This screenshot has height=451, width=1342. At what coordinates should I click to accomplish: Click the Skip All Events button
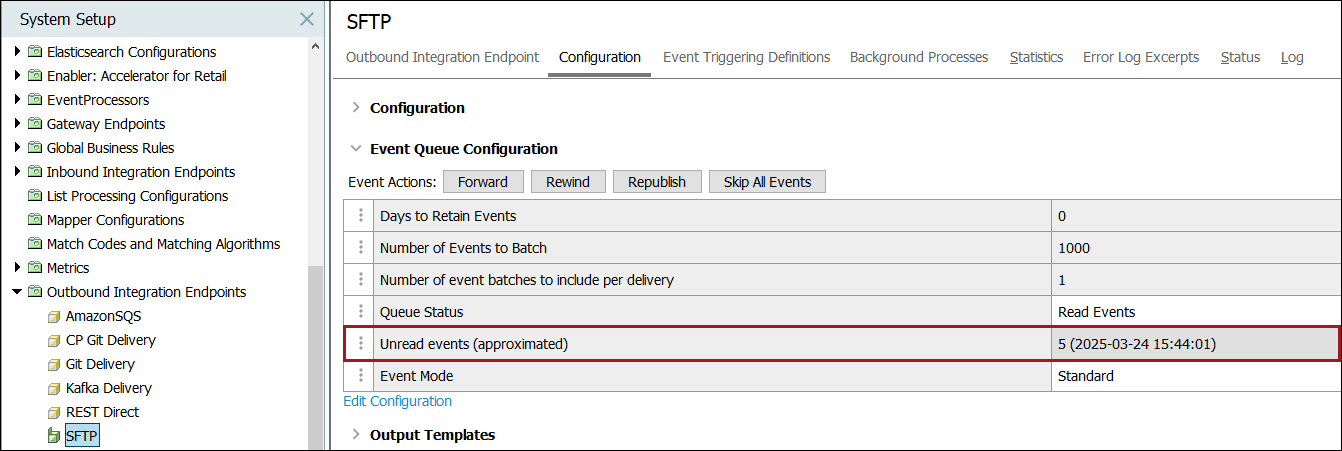click(x=767, y=181)
